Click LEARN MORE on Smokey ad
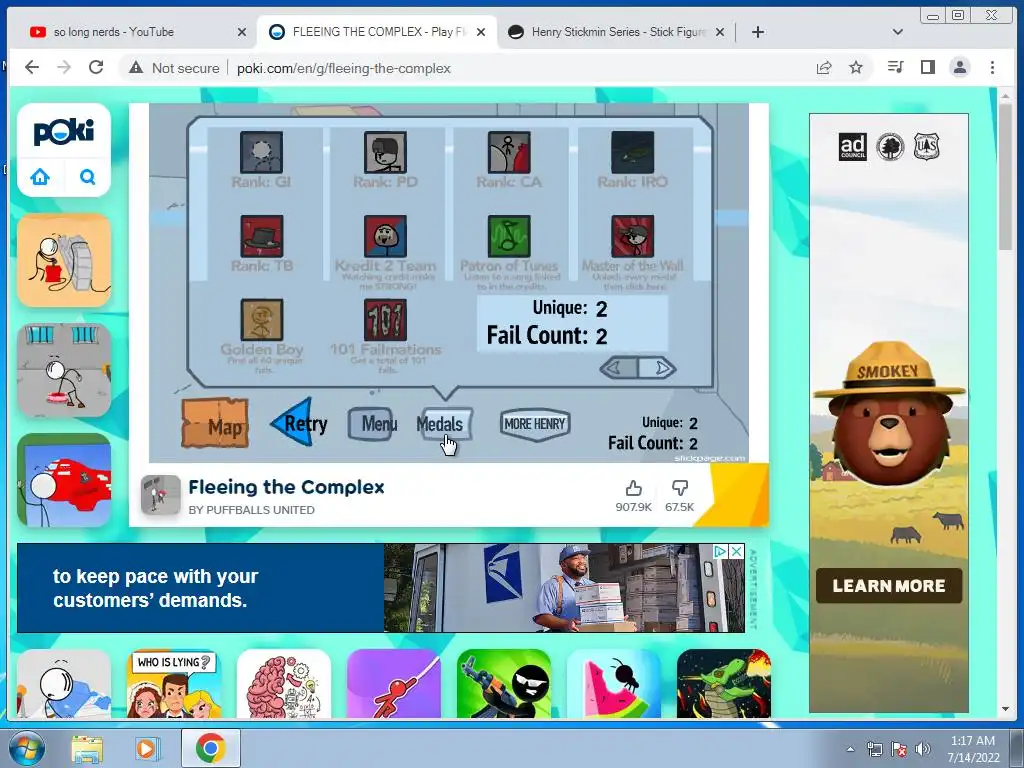This screenshot has width=1024, height=768. click(889, 586)
